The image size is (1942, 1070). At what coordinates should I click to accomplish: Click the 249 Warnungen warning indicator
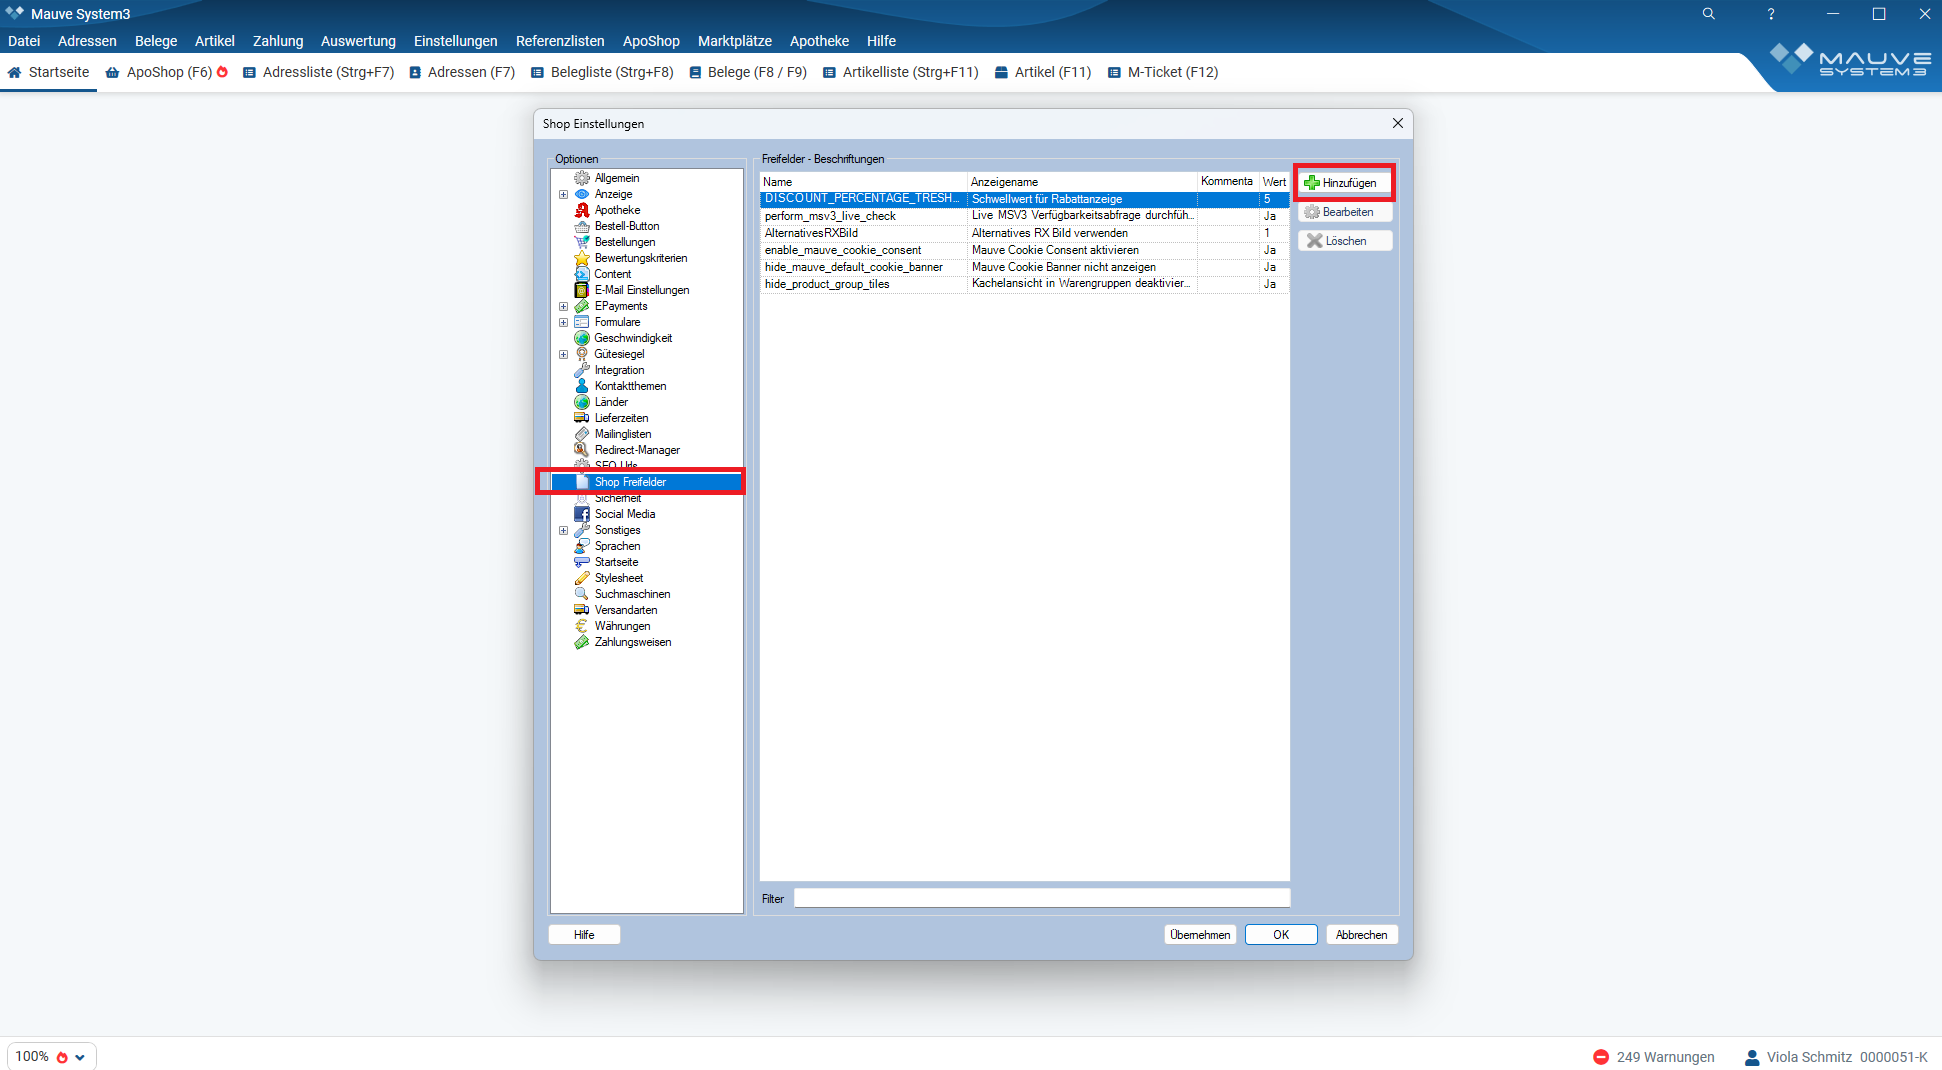point(1654,1057)
